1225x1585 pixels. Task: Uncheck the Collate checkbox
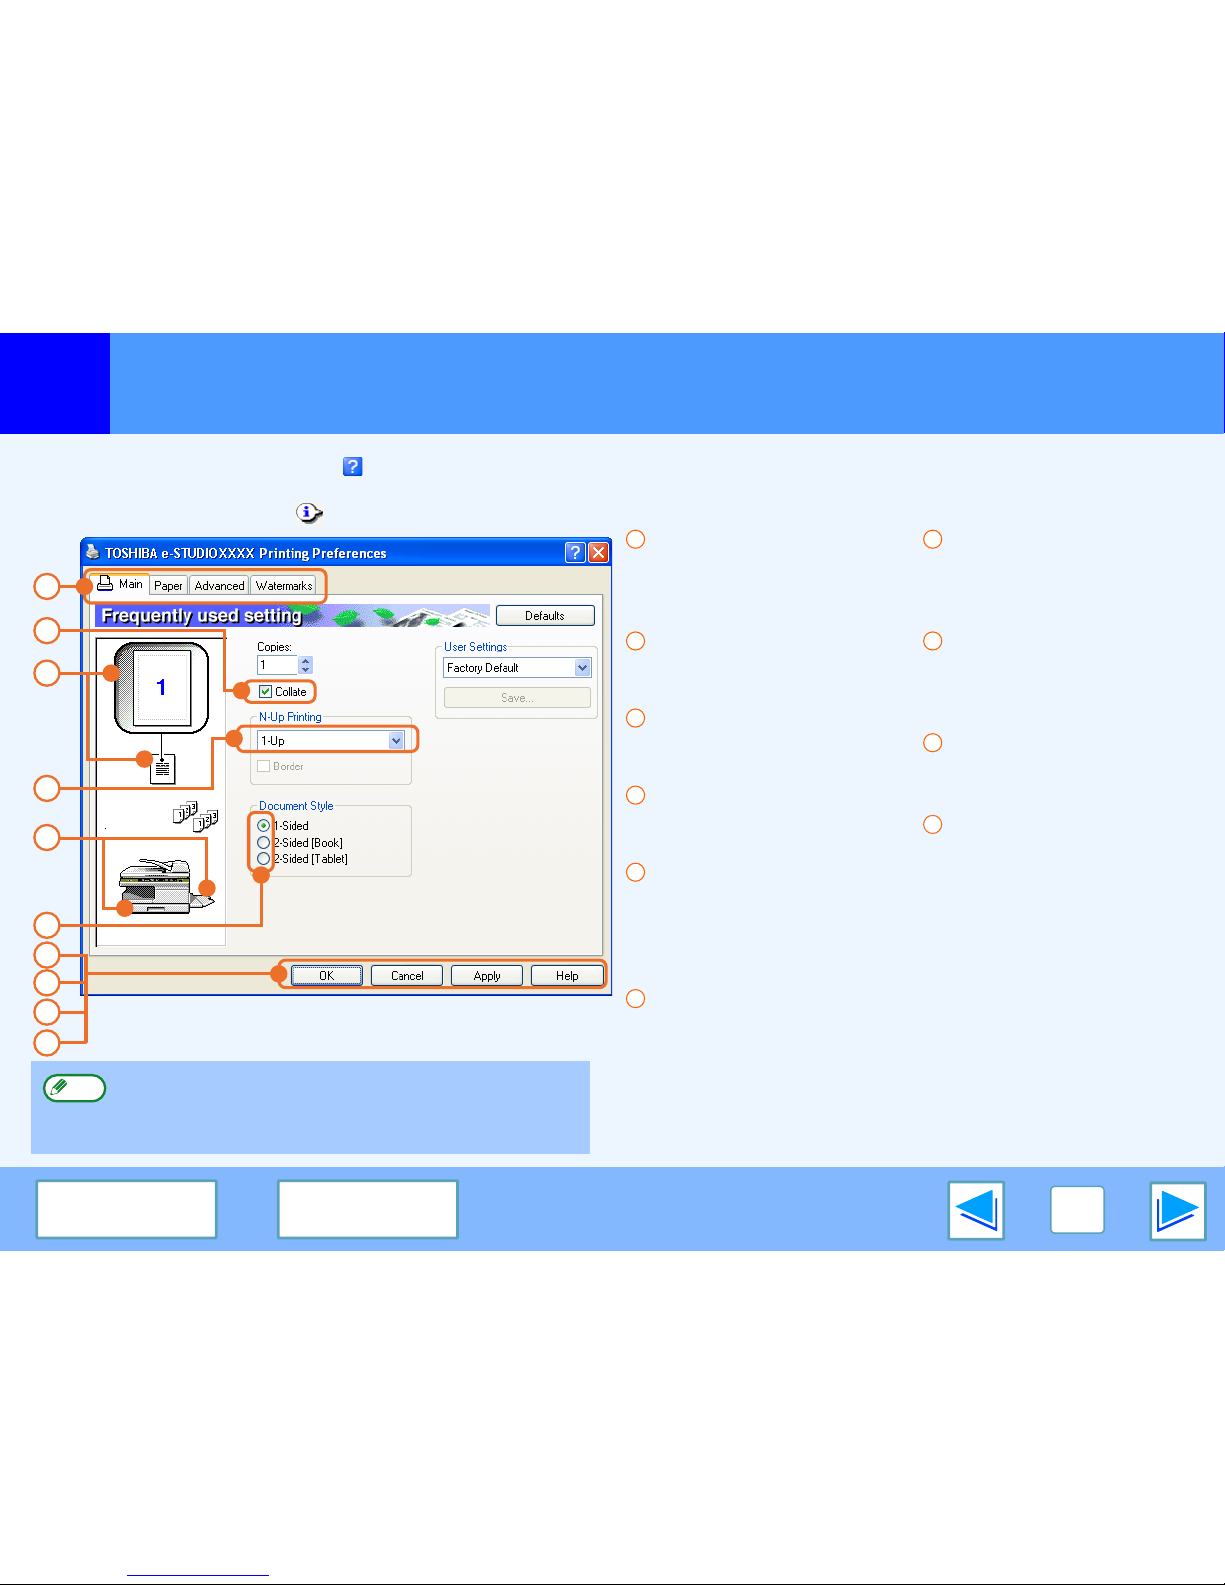point(266,692)
